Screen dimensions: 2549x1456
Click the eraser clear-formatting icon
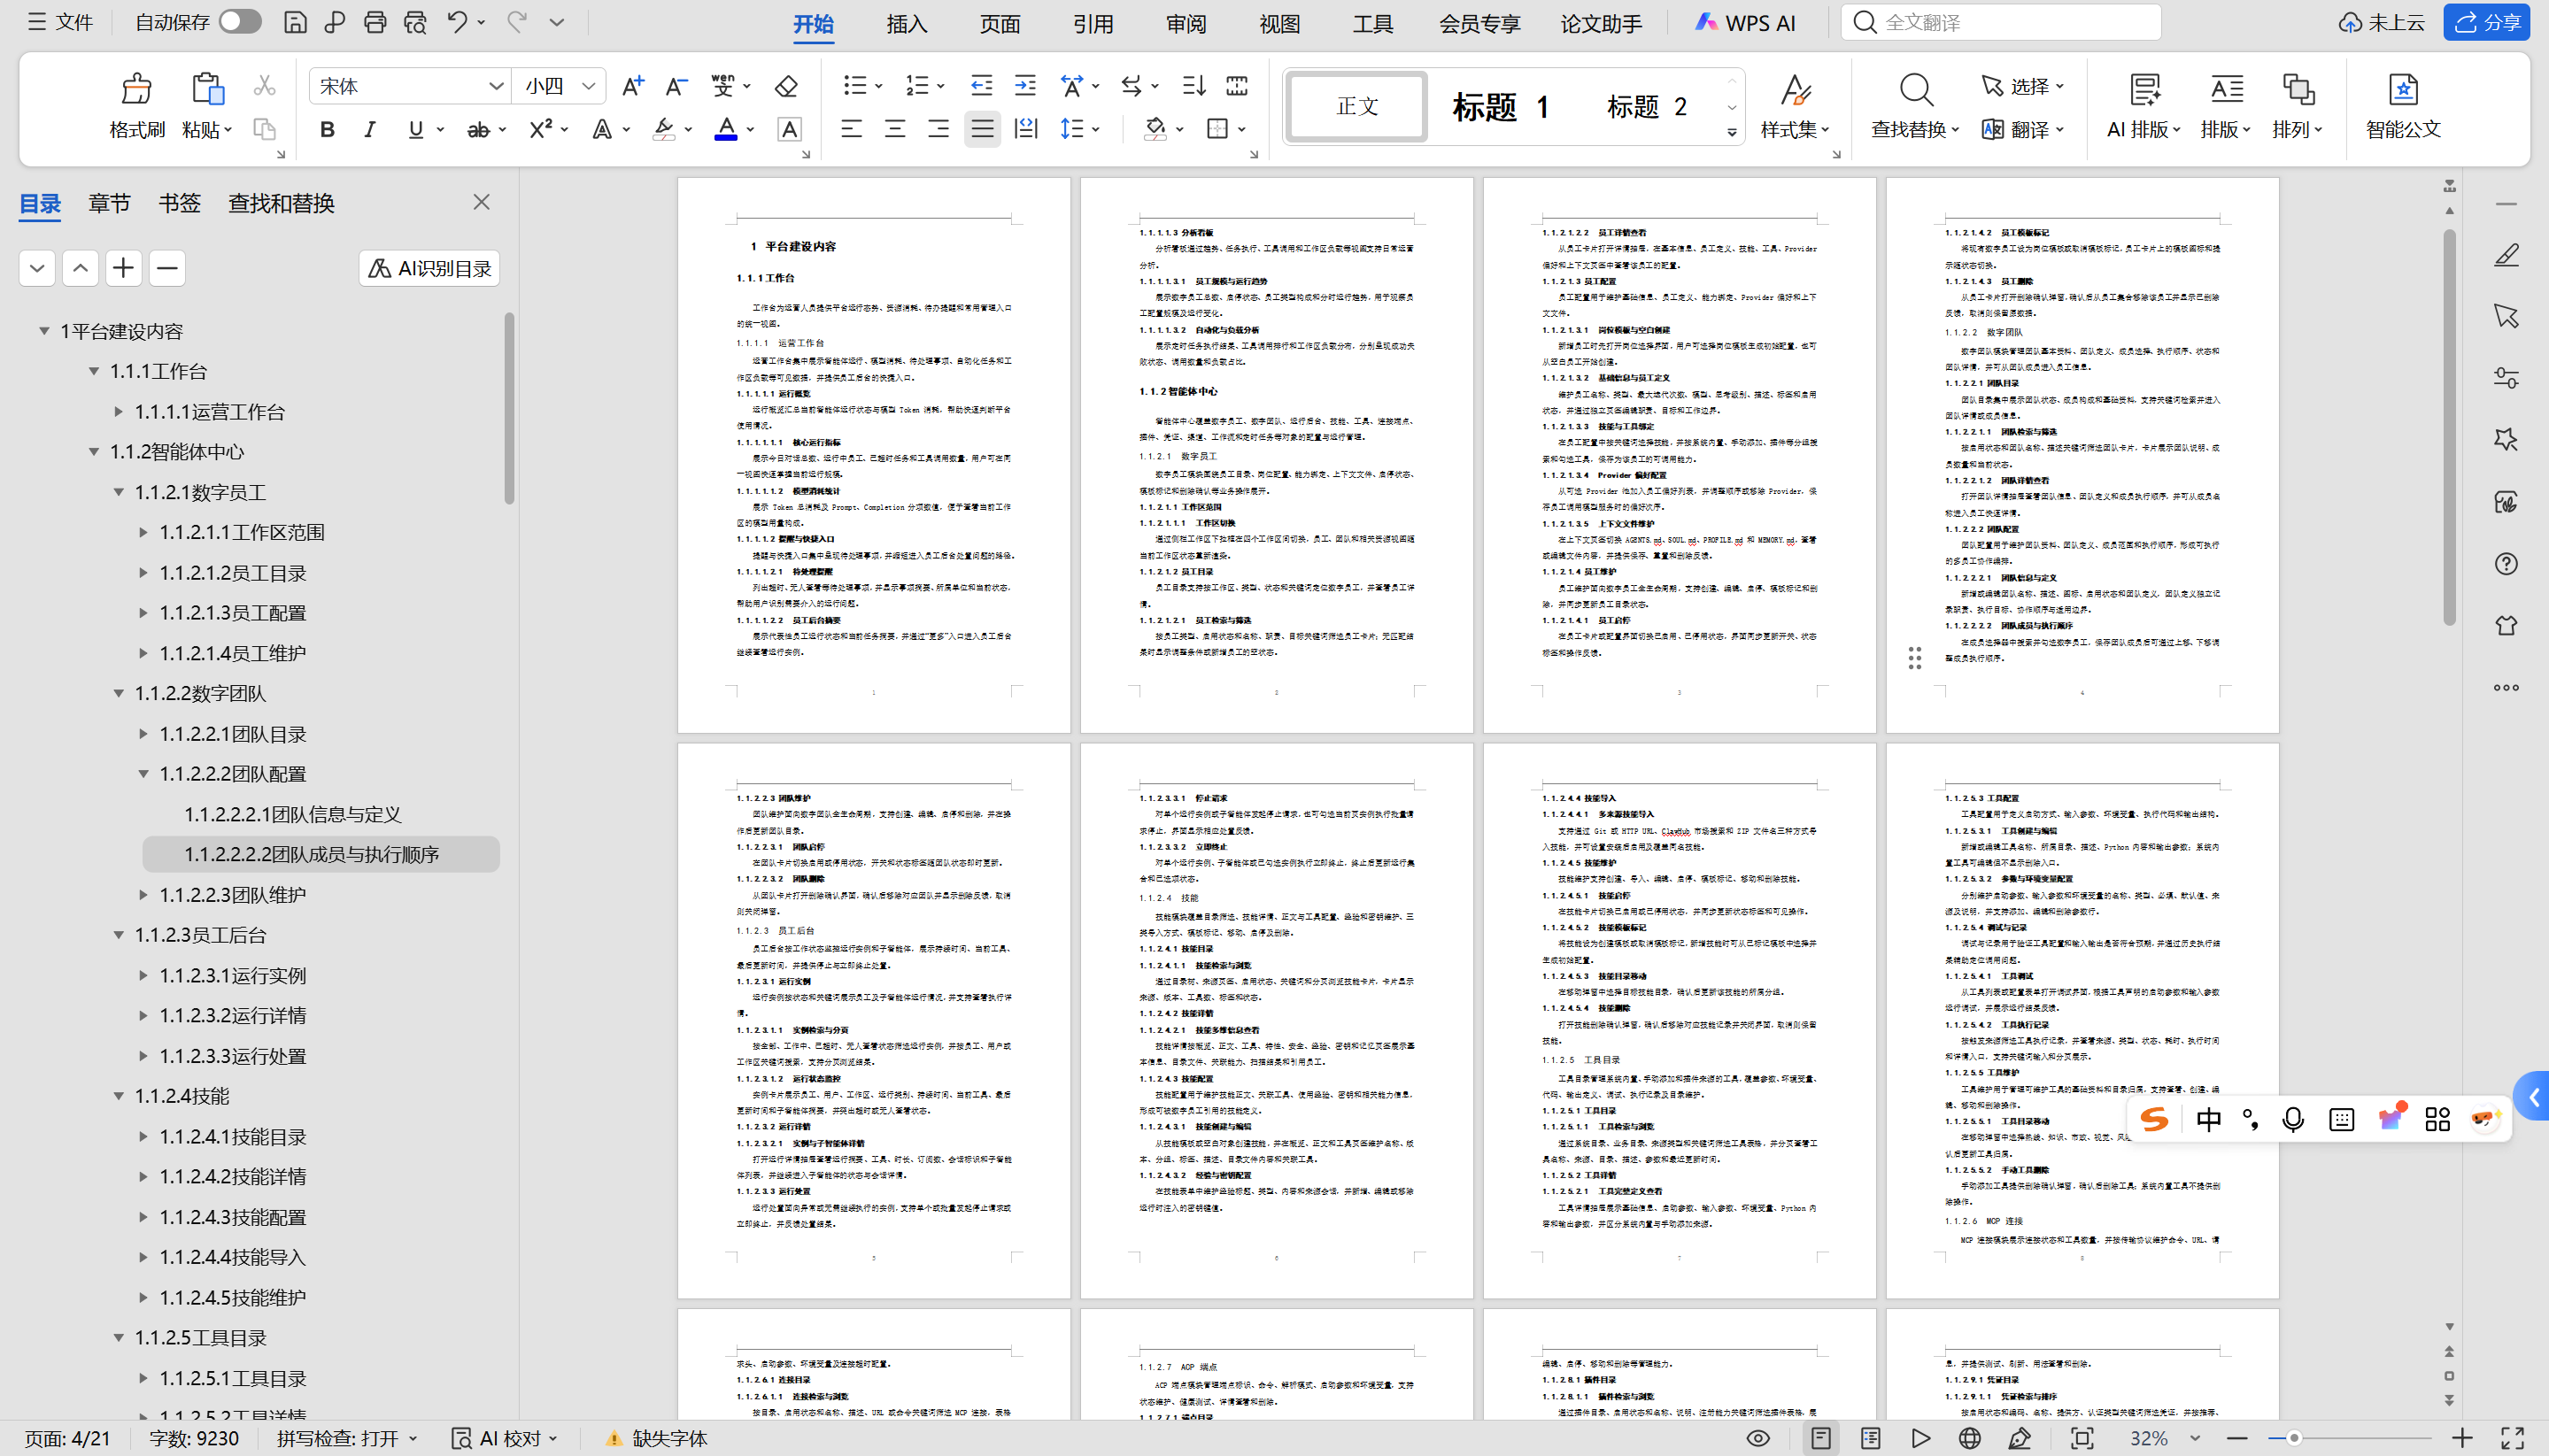786,86
